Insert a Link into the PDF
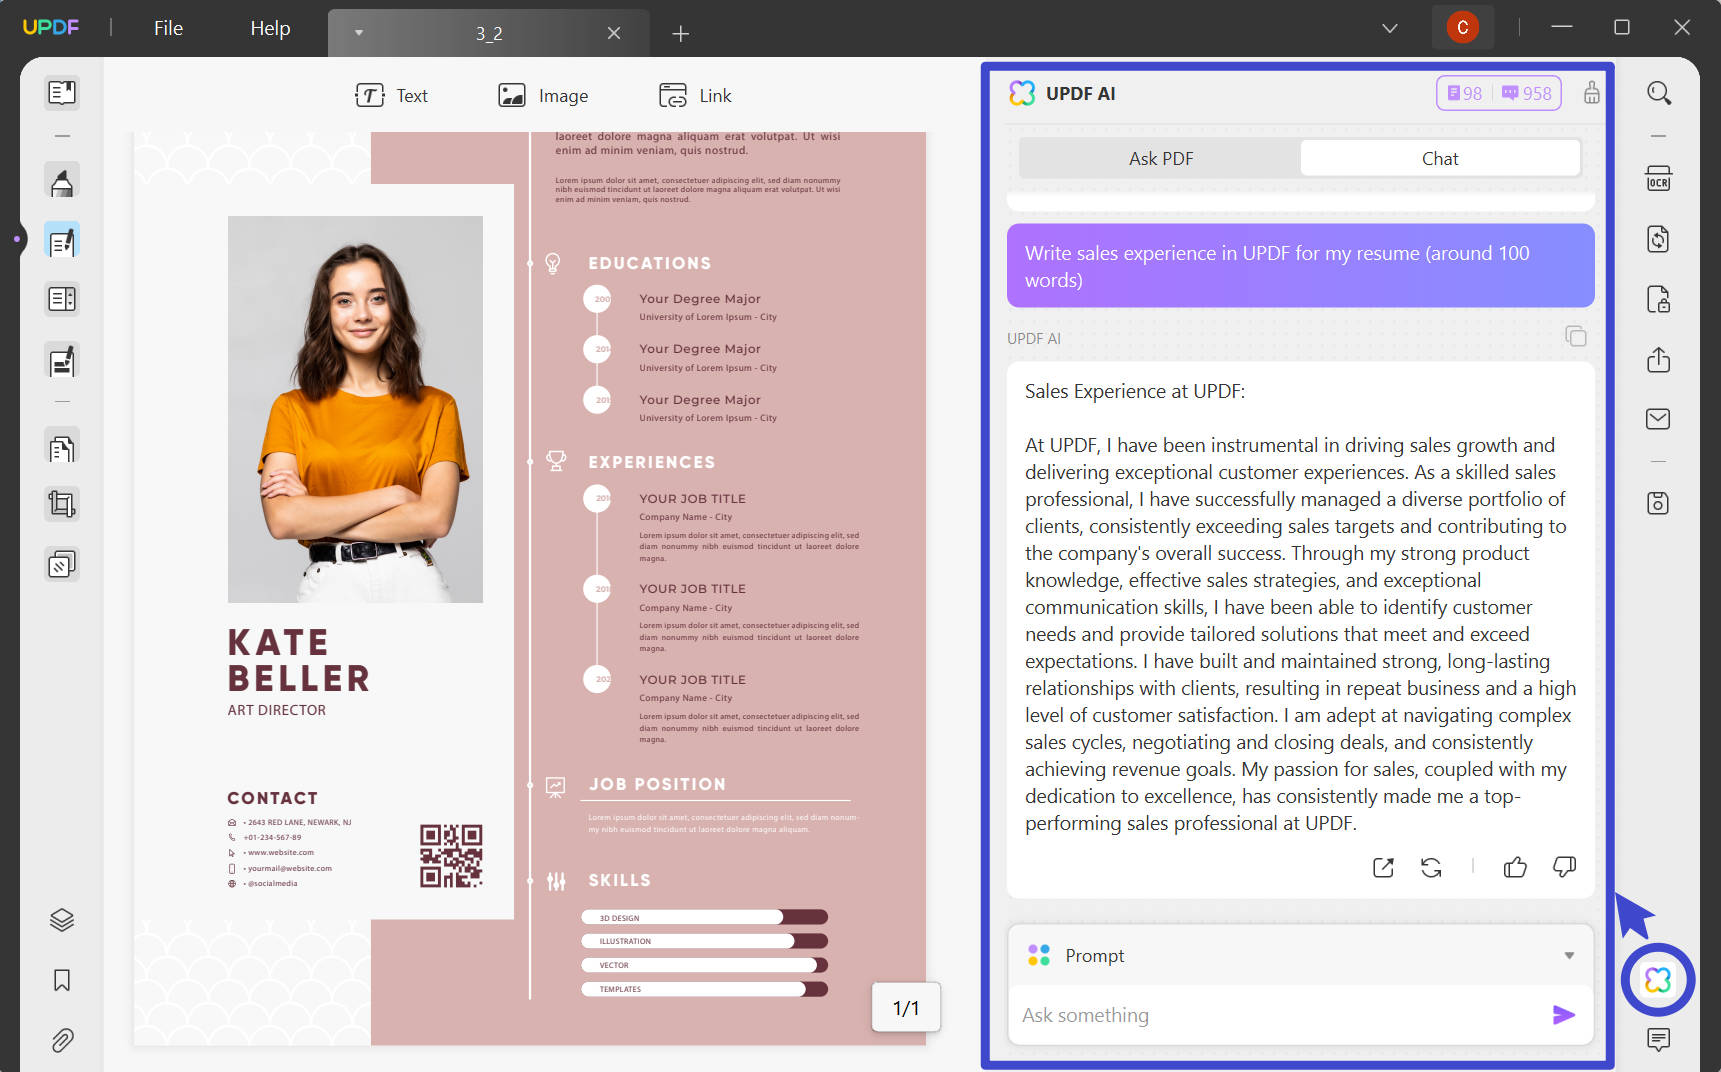Viewport: 1721px width, 1072px height. [x=694, y=95]
